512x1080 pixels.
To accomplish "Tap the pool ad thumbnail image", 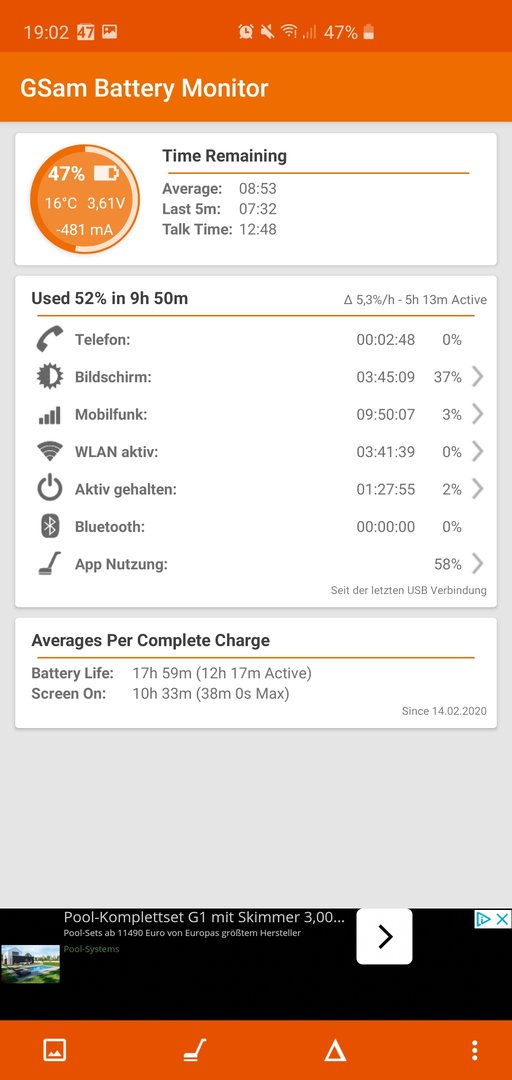I will coord(30,964).
